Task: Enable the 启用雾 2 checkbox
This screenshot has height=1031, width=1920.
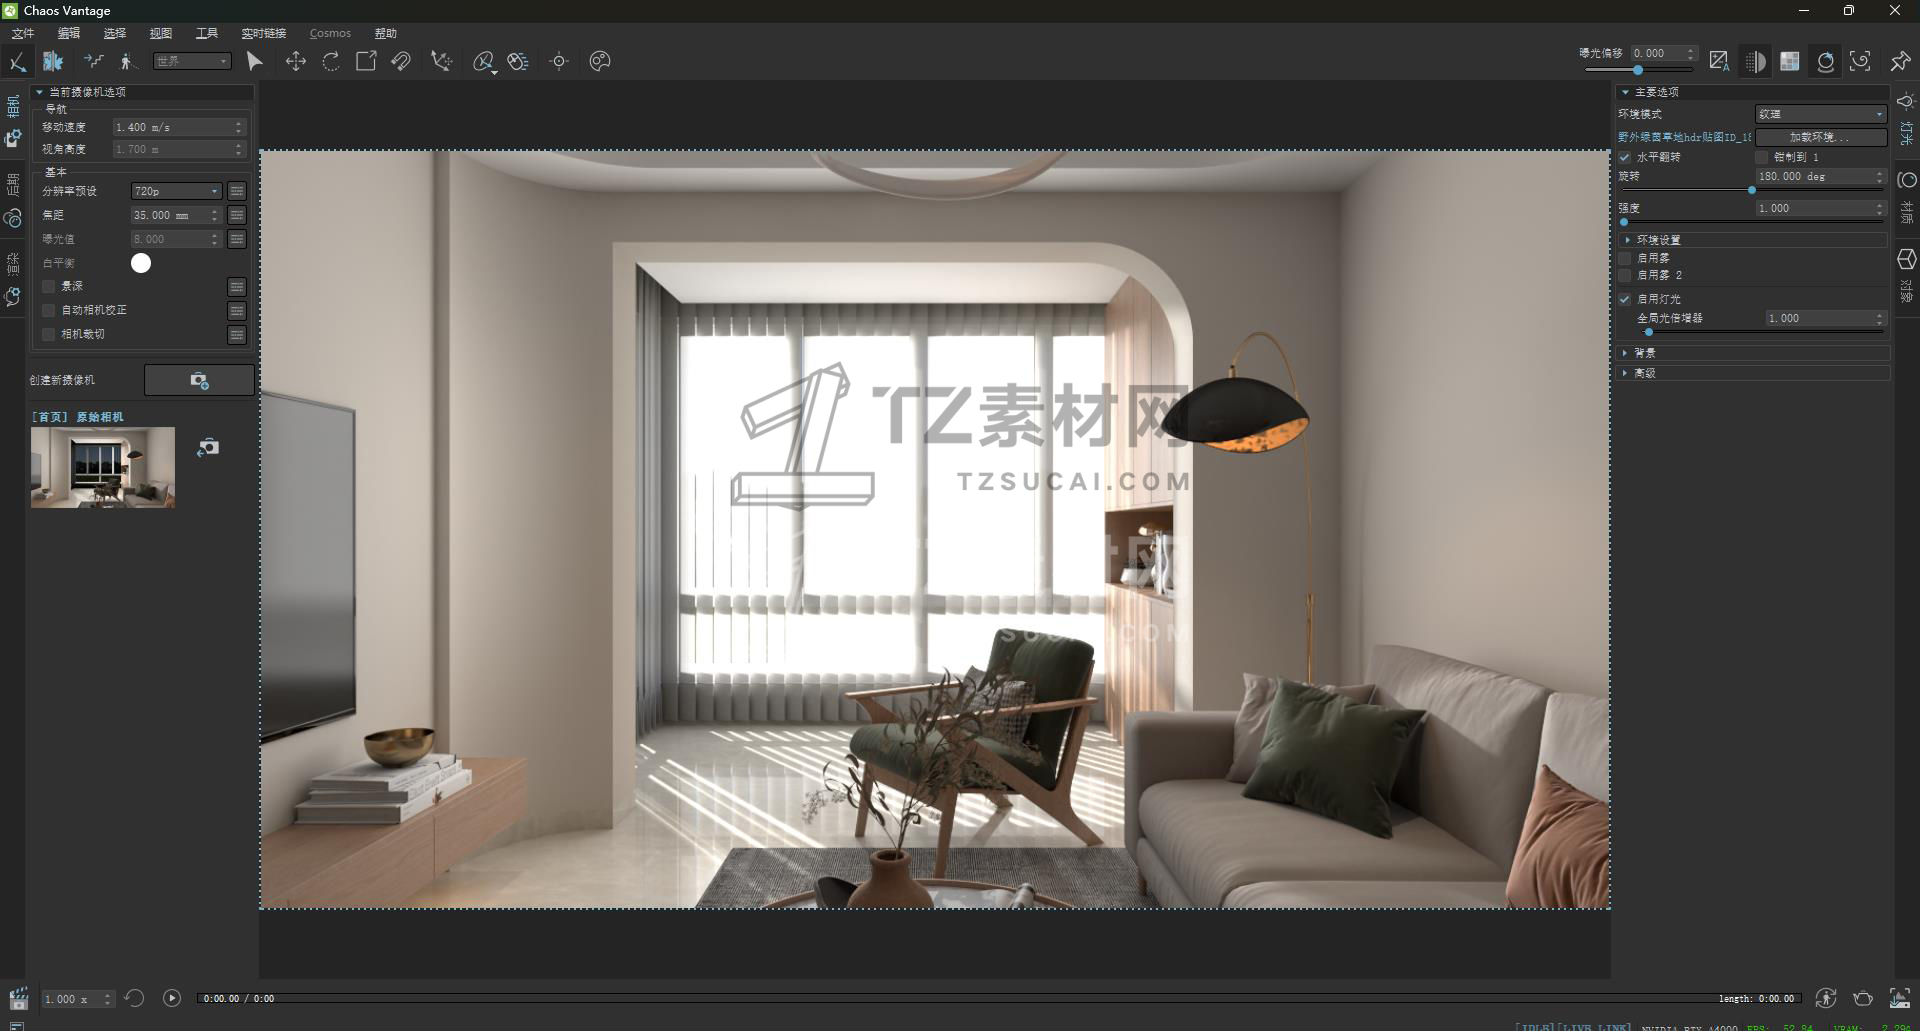Action: tap(1625, 276)
